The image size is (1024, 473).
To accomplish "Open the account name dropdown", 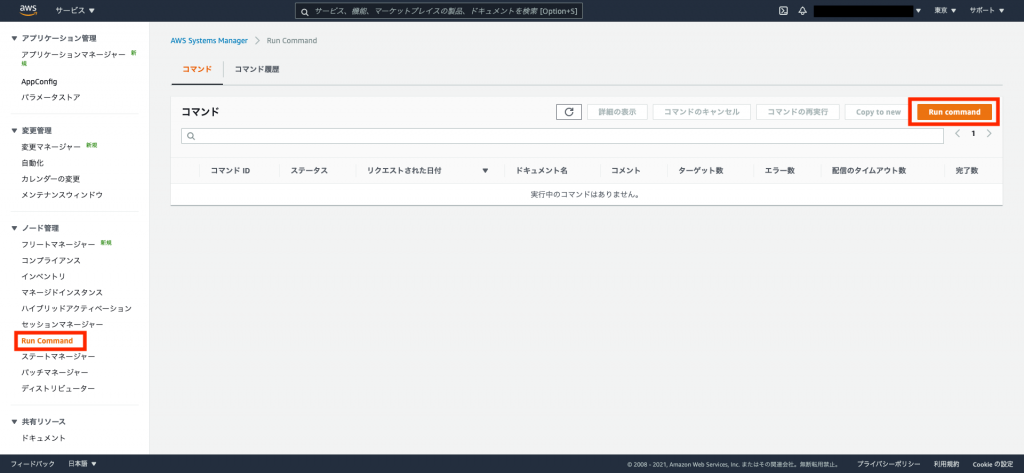I will [868, 10].
